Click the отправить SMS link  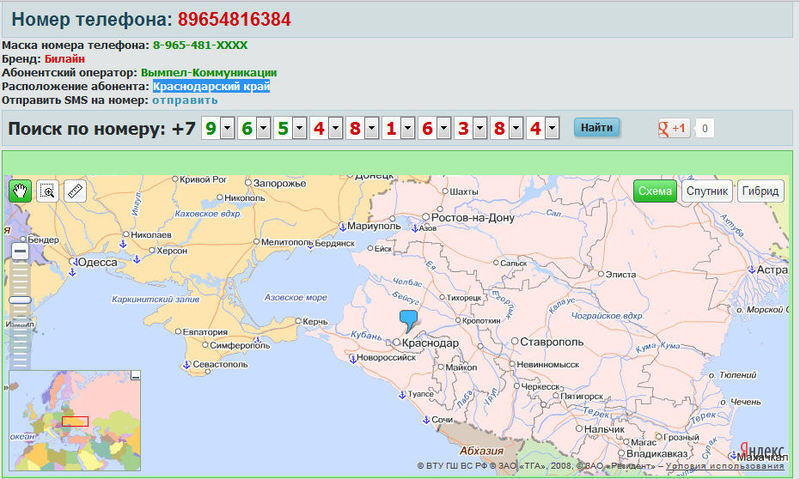coord(184,100)
